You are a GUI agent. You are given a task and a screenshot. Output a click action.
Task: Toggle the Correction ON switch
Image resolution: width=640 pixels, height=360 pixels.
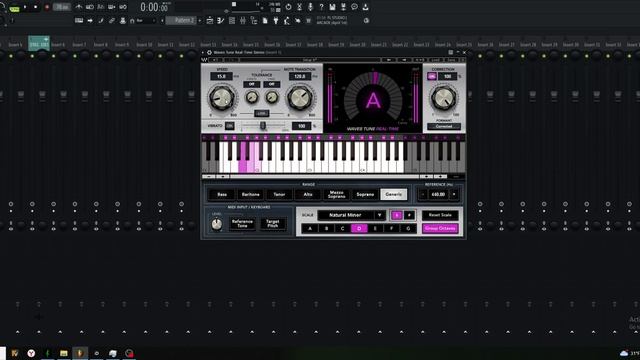tap(432, 76)
